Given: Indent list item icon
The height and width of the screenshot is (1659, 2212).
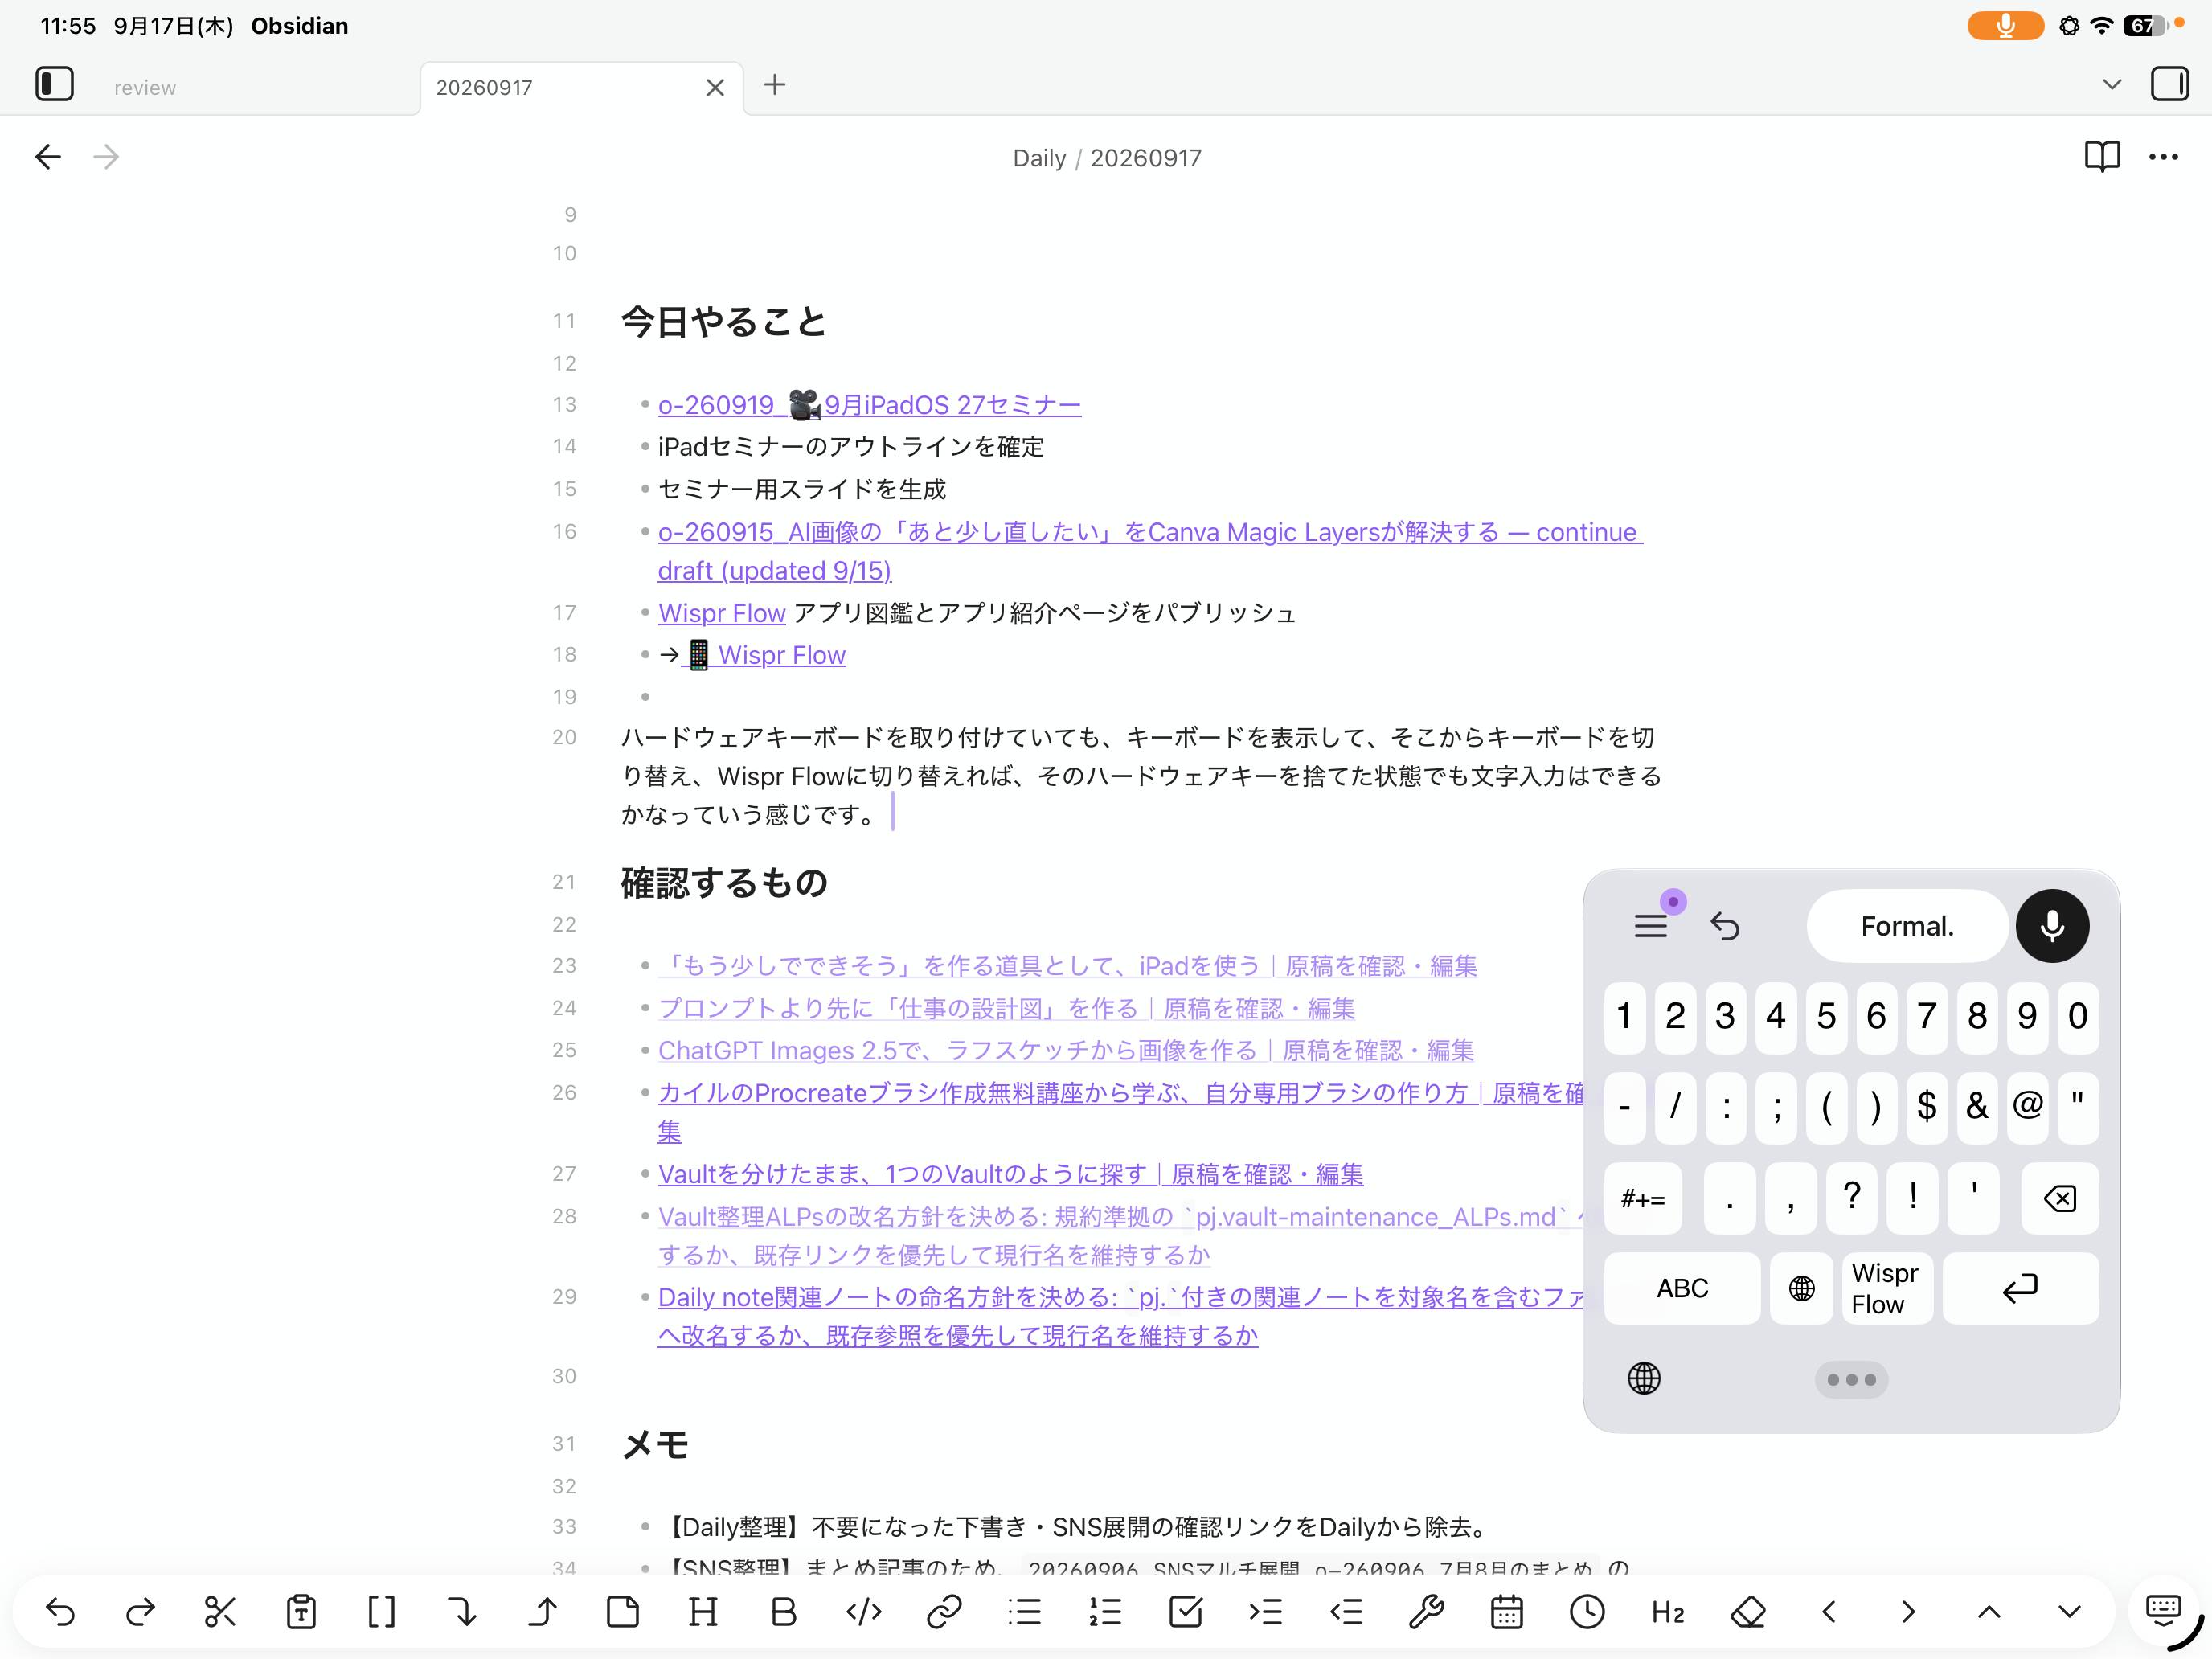Looking at the screenshot, I should point(1266,1612).
